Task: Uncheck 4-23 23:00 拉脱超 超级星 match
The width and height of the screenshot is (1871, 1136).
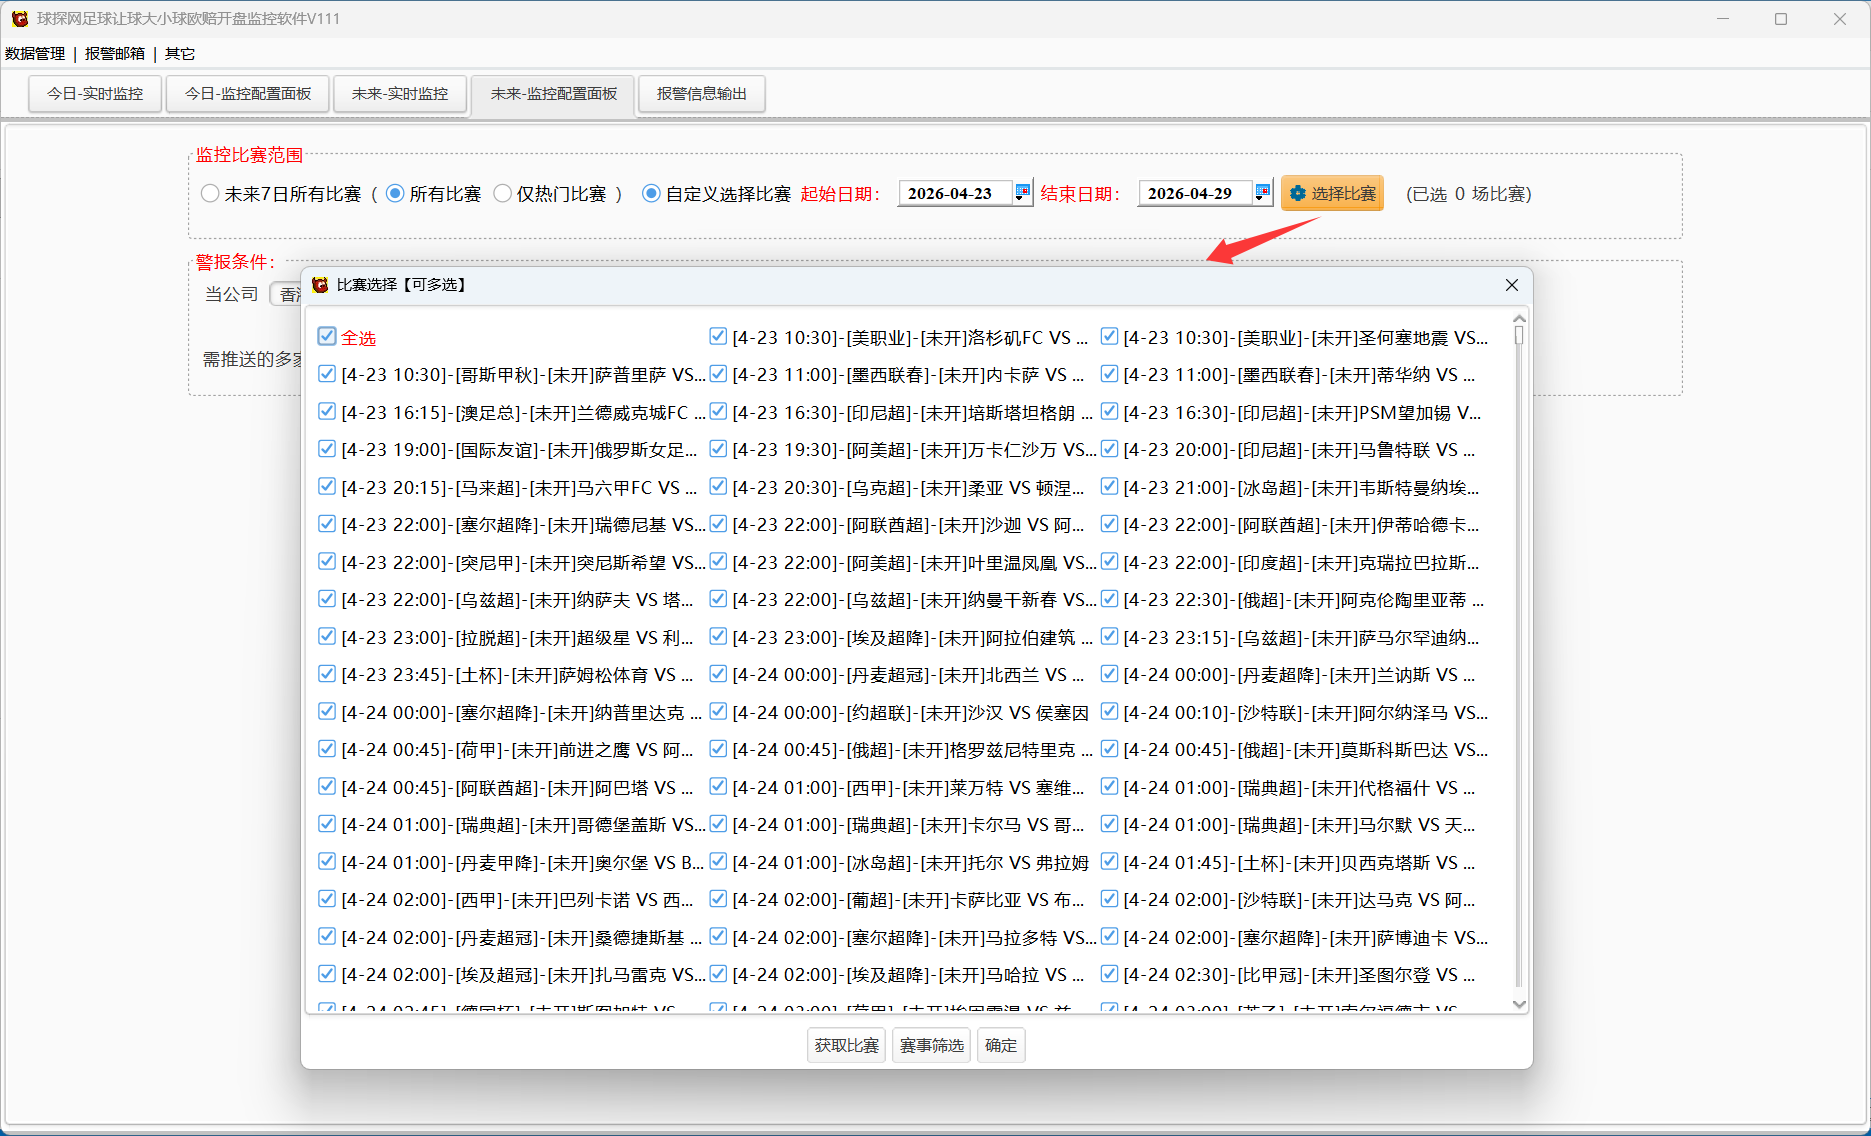Action: (x=327, y=637)
